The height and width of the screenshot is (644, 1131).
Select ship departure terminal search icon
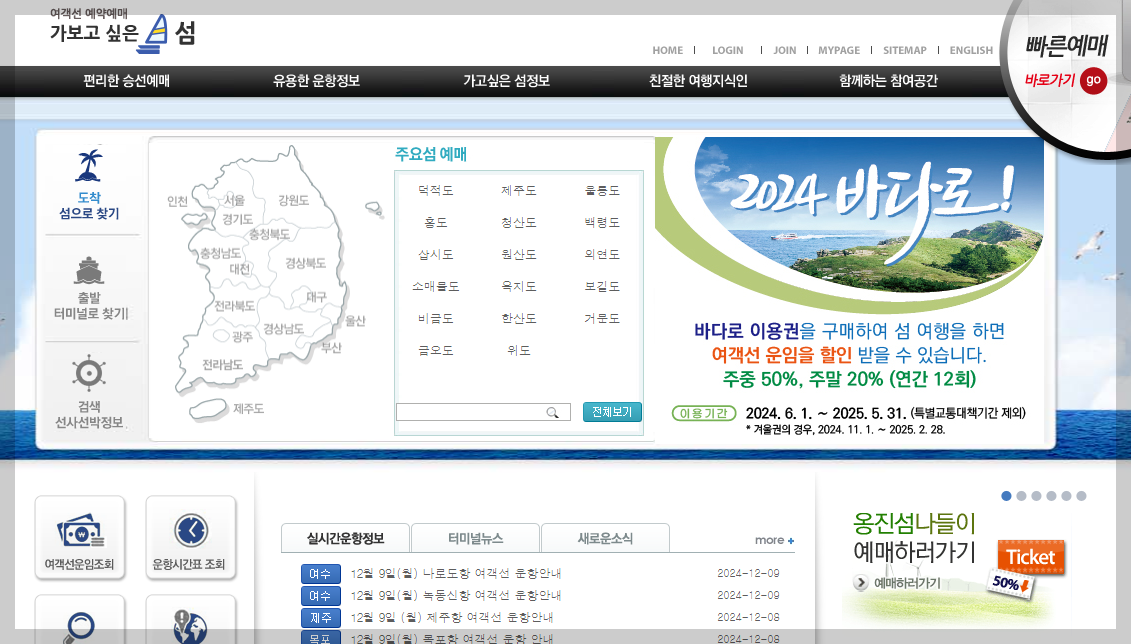89,270
